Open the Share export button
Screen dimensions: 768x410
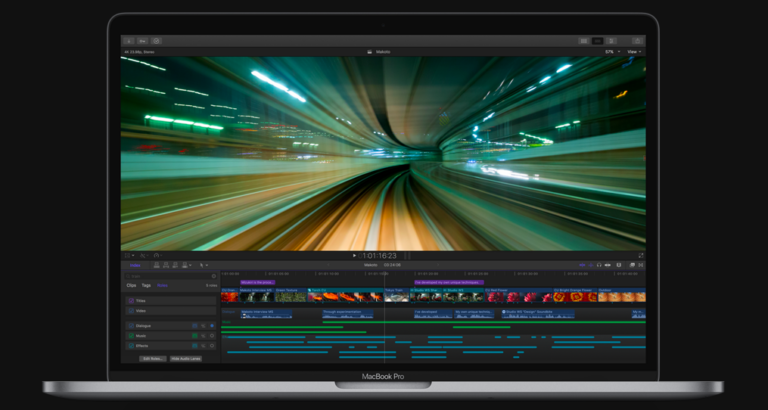click(637, 41)
